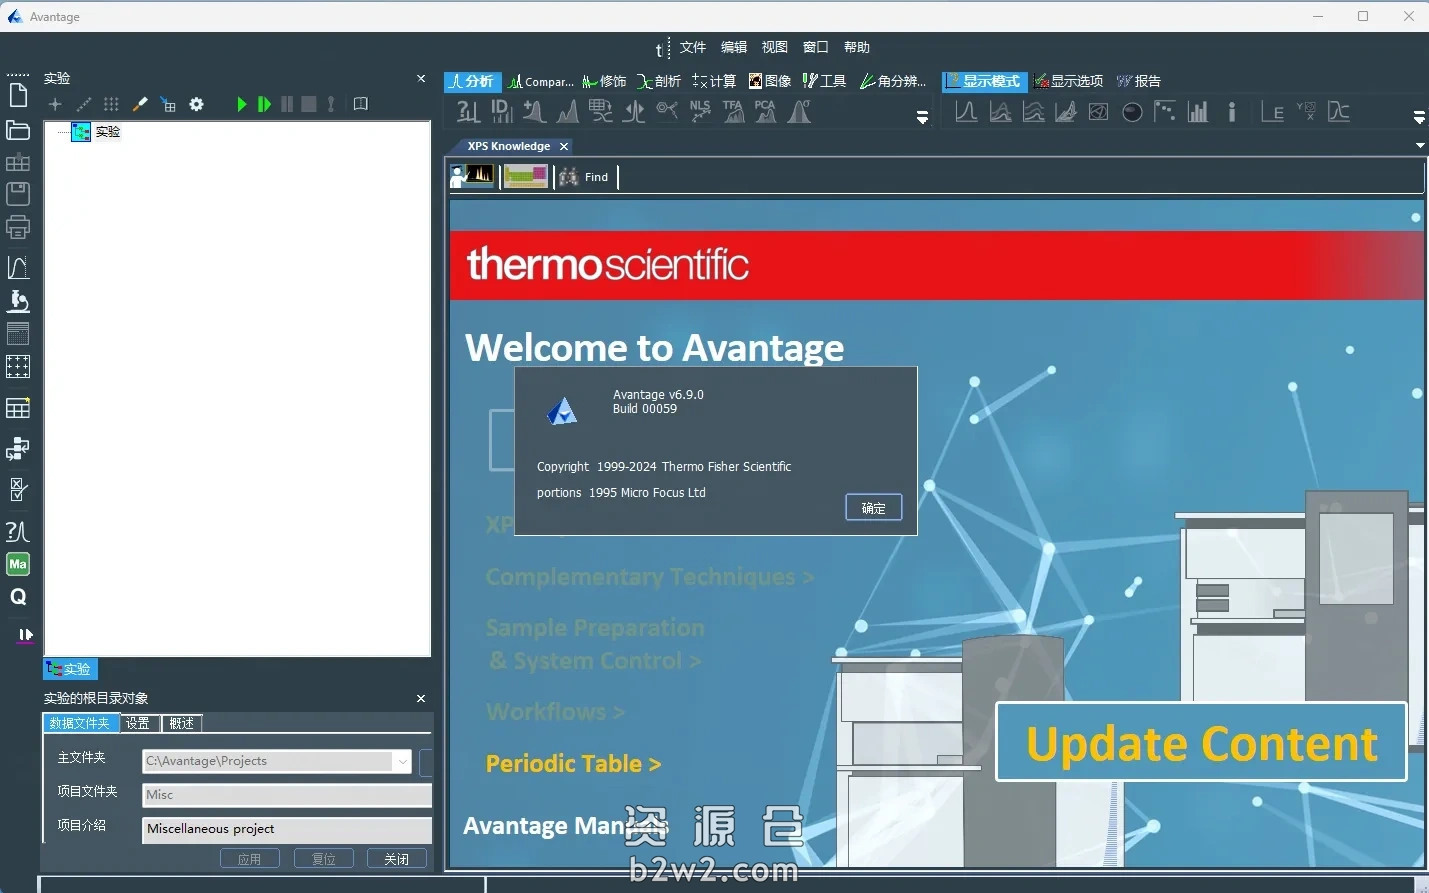The image size is (1429, 893).
Task: Click the printer icon in left sidebar
Action: click(x=18, y=227)
